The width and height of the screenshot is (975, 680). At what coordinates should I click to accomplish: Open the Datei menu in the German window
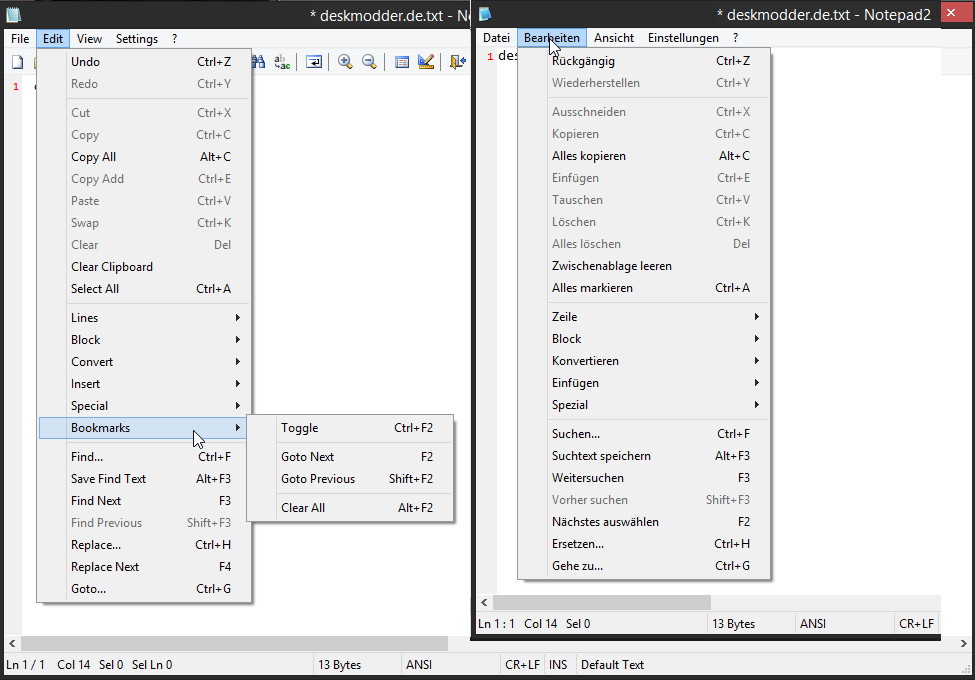coord(496,38)
